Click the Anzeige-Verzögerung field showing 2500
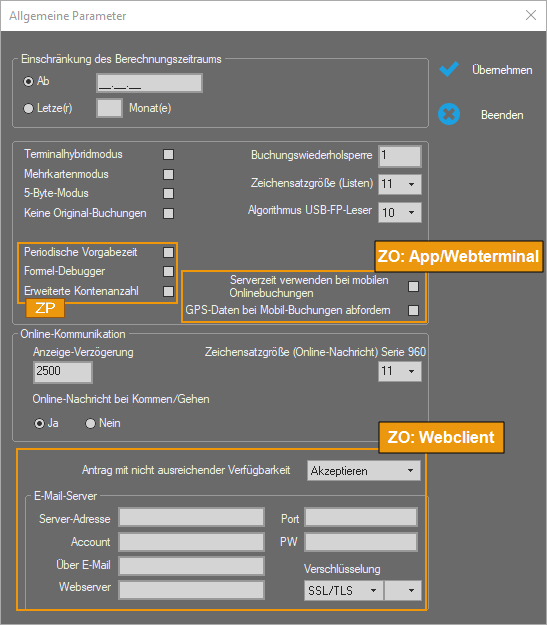This screenshot has height=625, width=547. [x=63, y=372]
